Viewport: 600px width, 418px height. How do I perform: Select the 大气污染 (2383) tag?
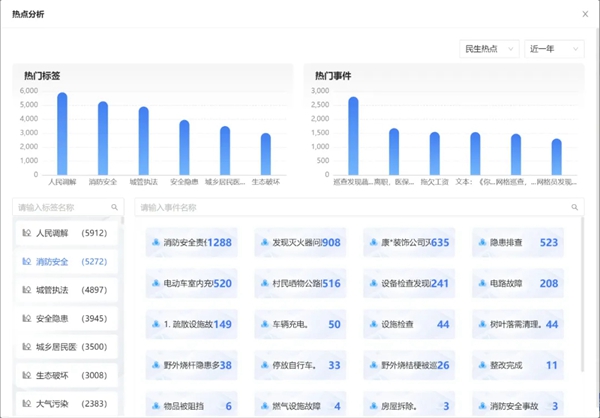[67, 404]
